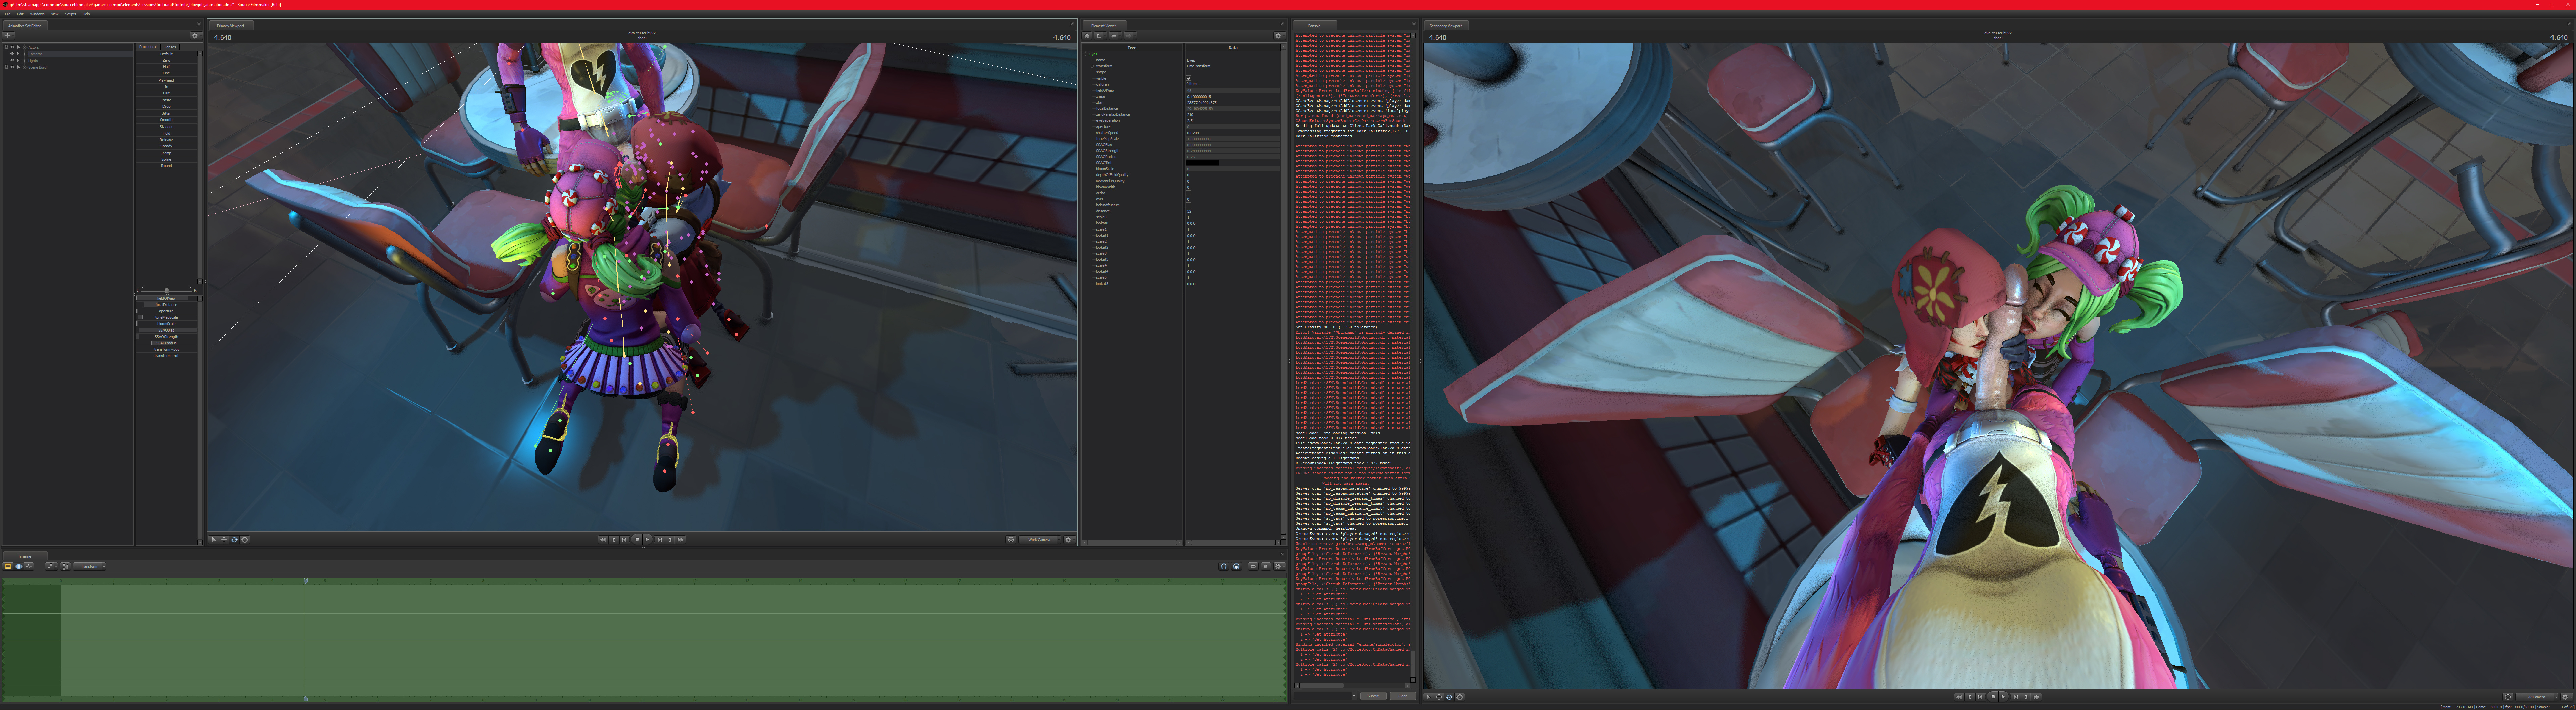Switch timeline to Motion Editor mode
The width and height of the screenshot is (2576, 710).
click(18, 566)
